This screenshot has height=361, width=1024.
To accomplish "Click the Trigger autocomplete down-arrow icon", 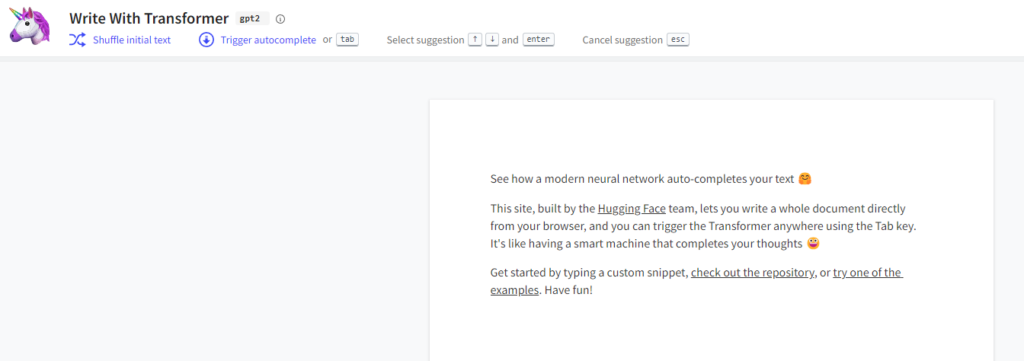I will 206,40.
